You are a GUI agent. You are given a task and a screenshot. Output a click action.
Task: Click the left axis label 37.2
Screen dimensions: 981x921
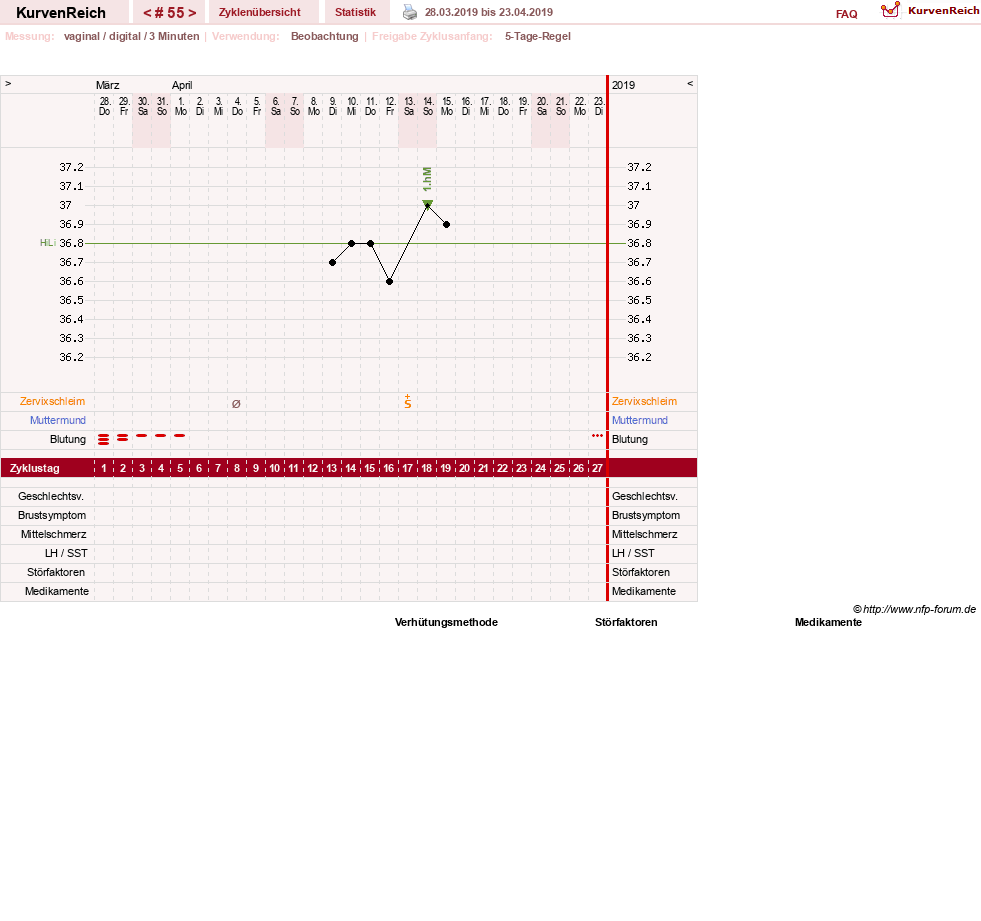71,167
